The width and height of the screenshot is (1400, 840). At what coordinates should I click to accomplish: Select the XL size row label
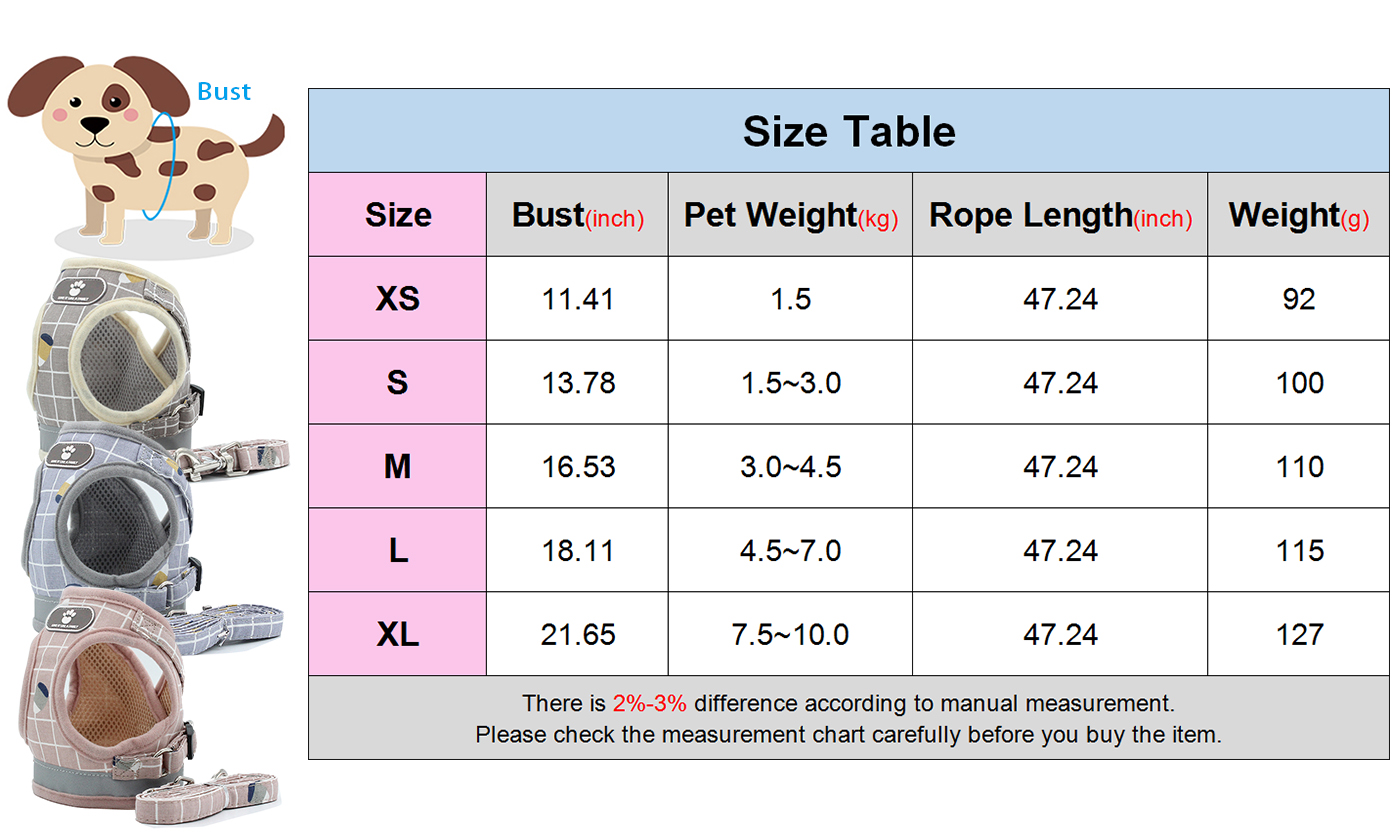pos(398,635)
